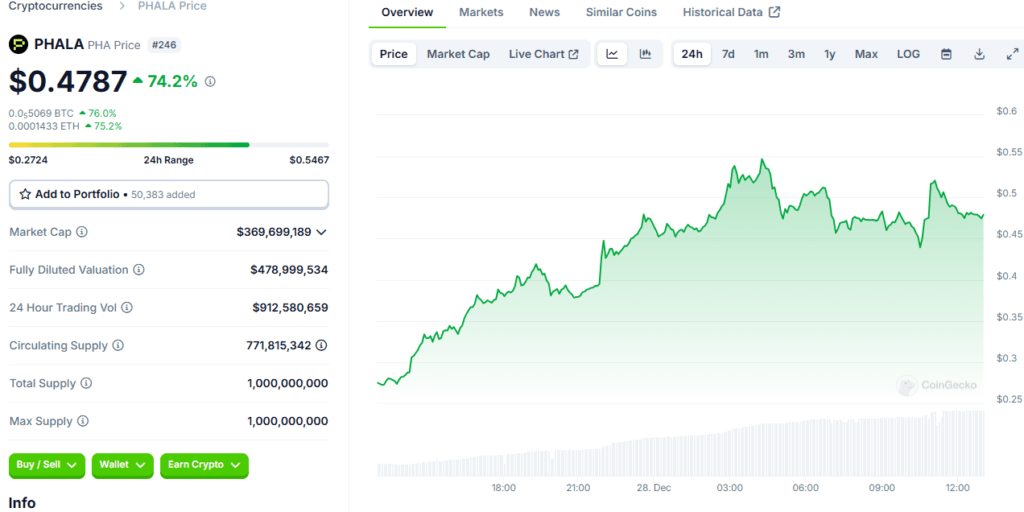The image size is (1024, 512).
Task: Go to Cryptocurrencies breadcrumb link
Action: click(x=56, y=6)
